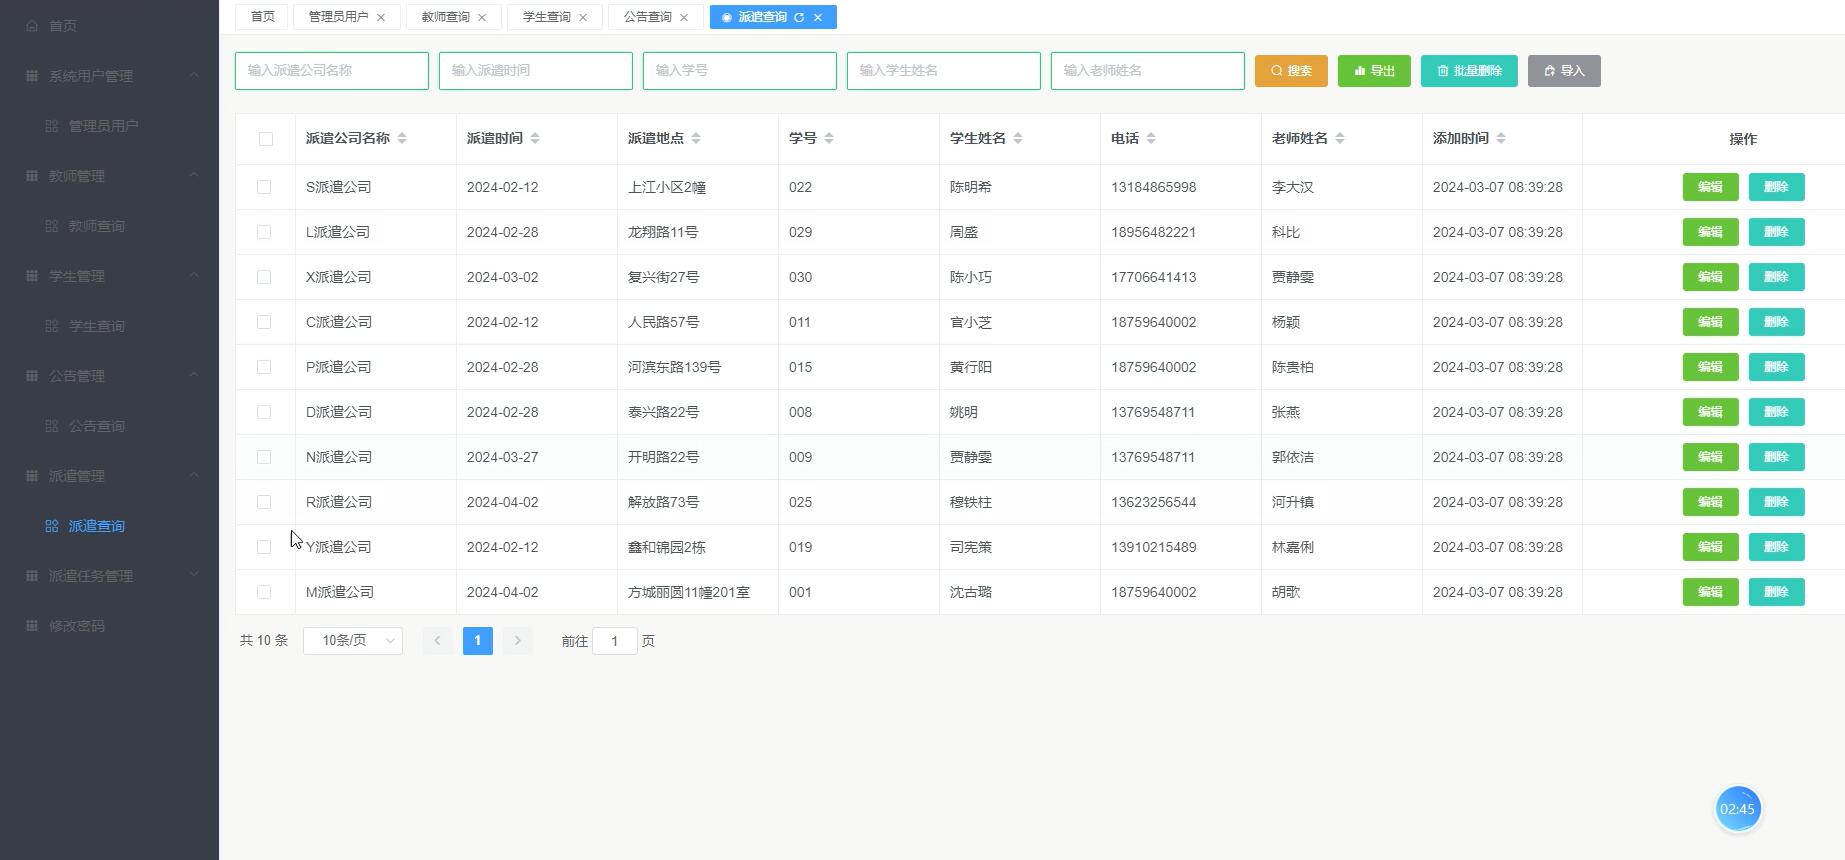This screenshot has width=1845, height=860.
Task: Click the orange 搜索 button
Action: 1291,71
